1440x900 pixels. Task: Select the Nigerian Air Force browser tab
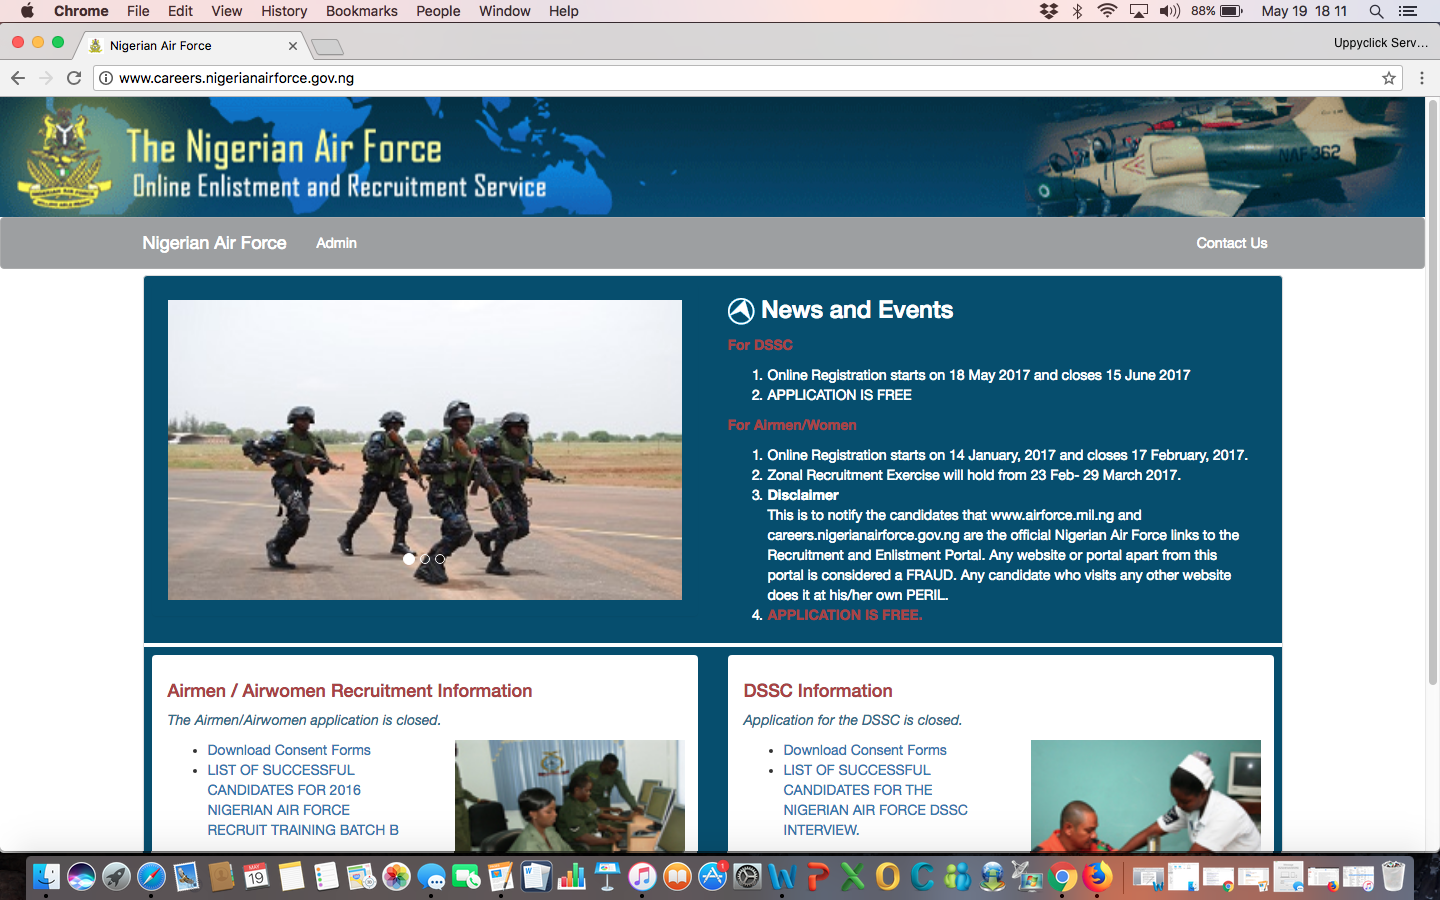[x=193, y=46]
